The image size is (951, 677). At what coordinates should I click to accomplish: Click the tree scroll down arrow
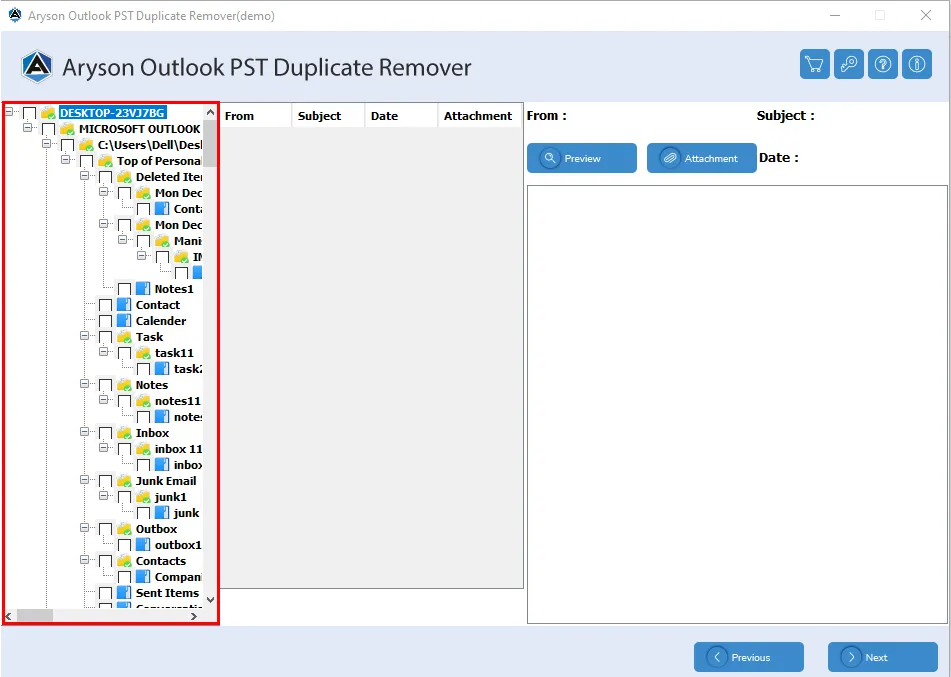[x=210, y=599]
